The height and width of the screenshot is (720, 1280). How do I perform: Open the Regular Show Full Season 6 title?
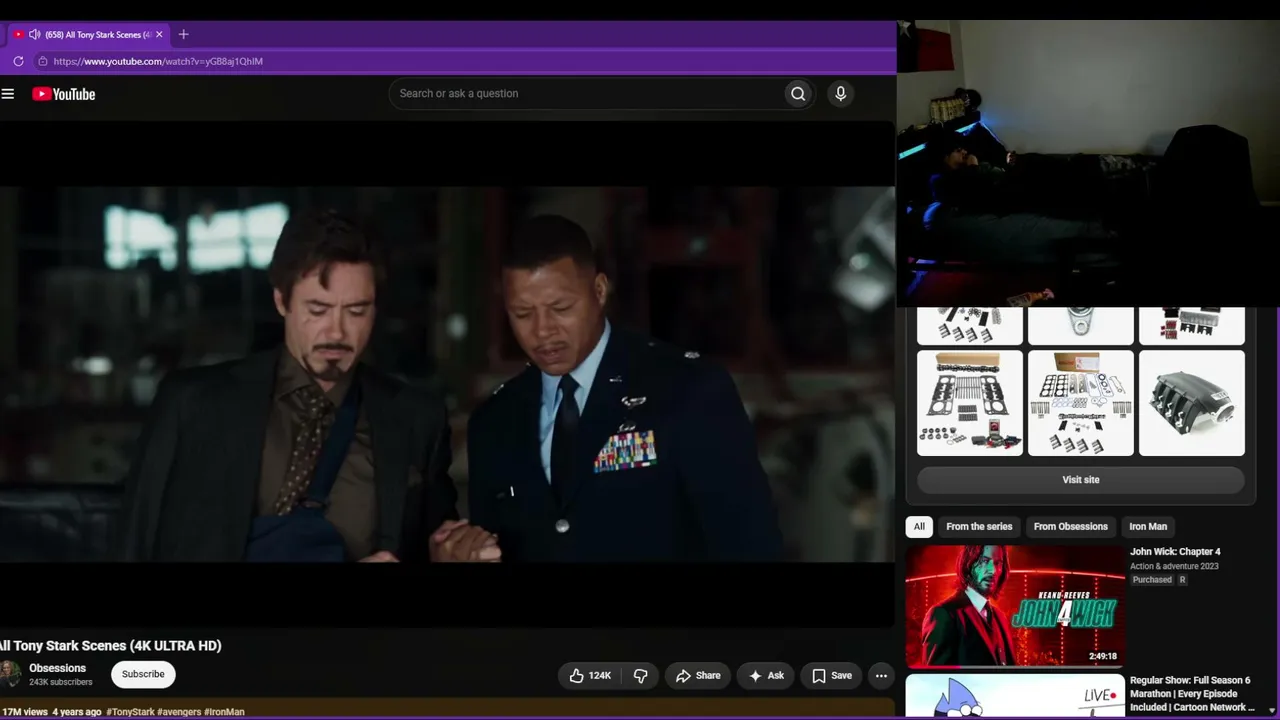click(1192, 694)
